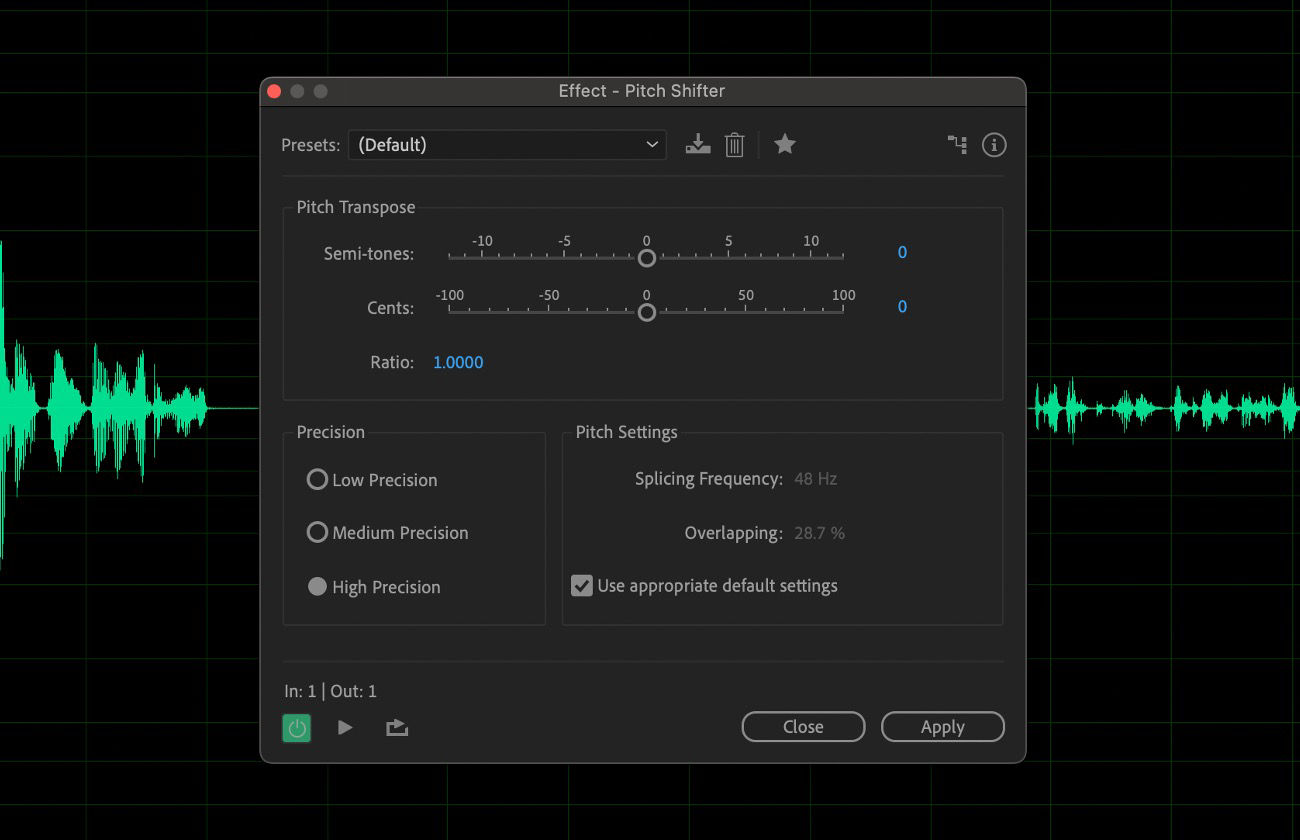This screenshot has height=840, width=1300.
Task: Close the Pitch Shifter dialog
Action: [x=802, y=727]
